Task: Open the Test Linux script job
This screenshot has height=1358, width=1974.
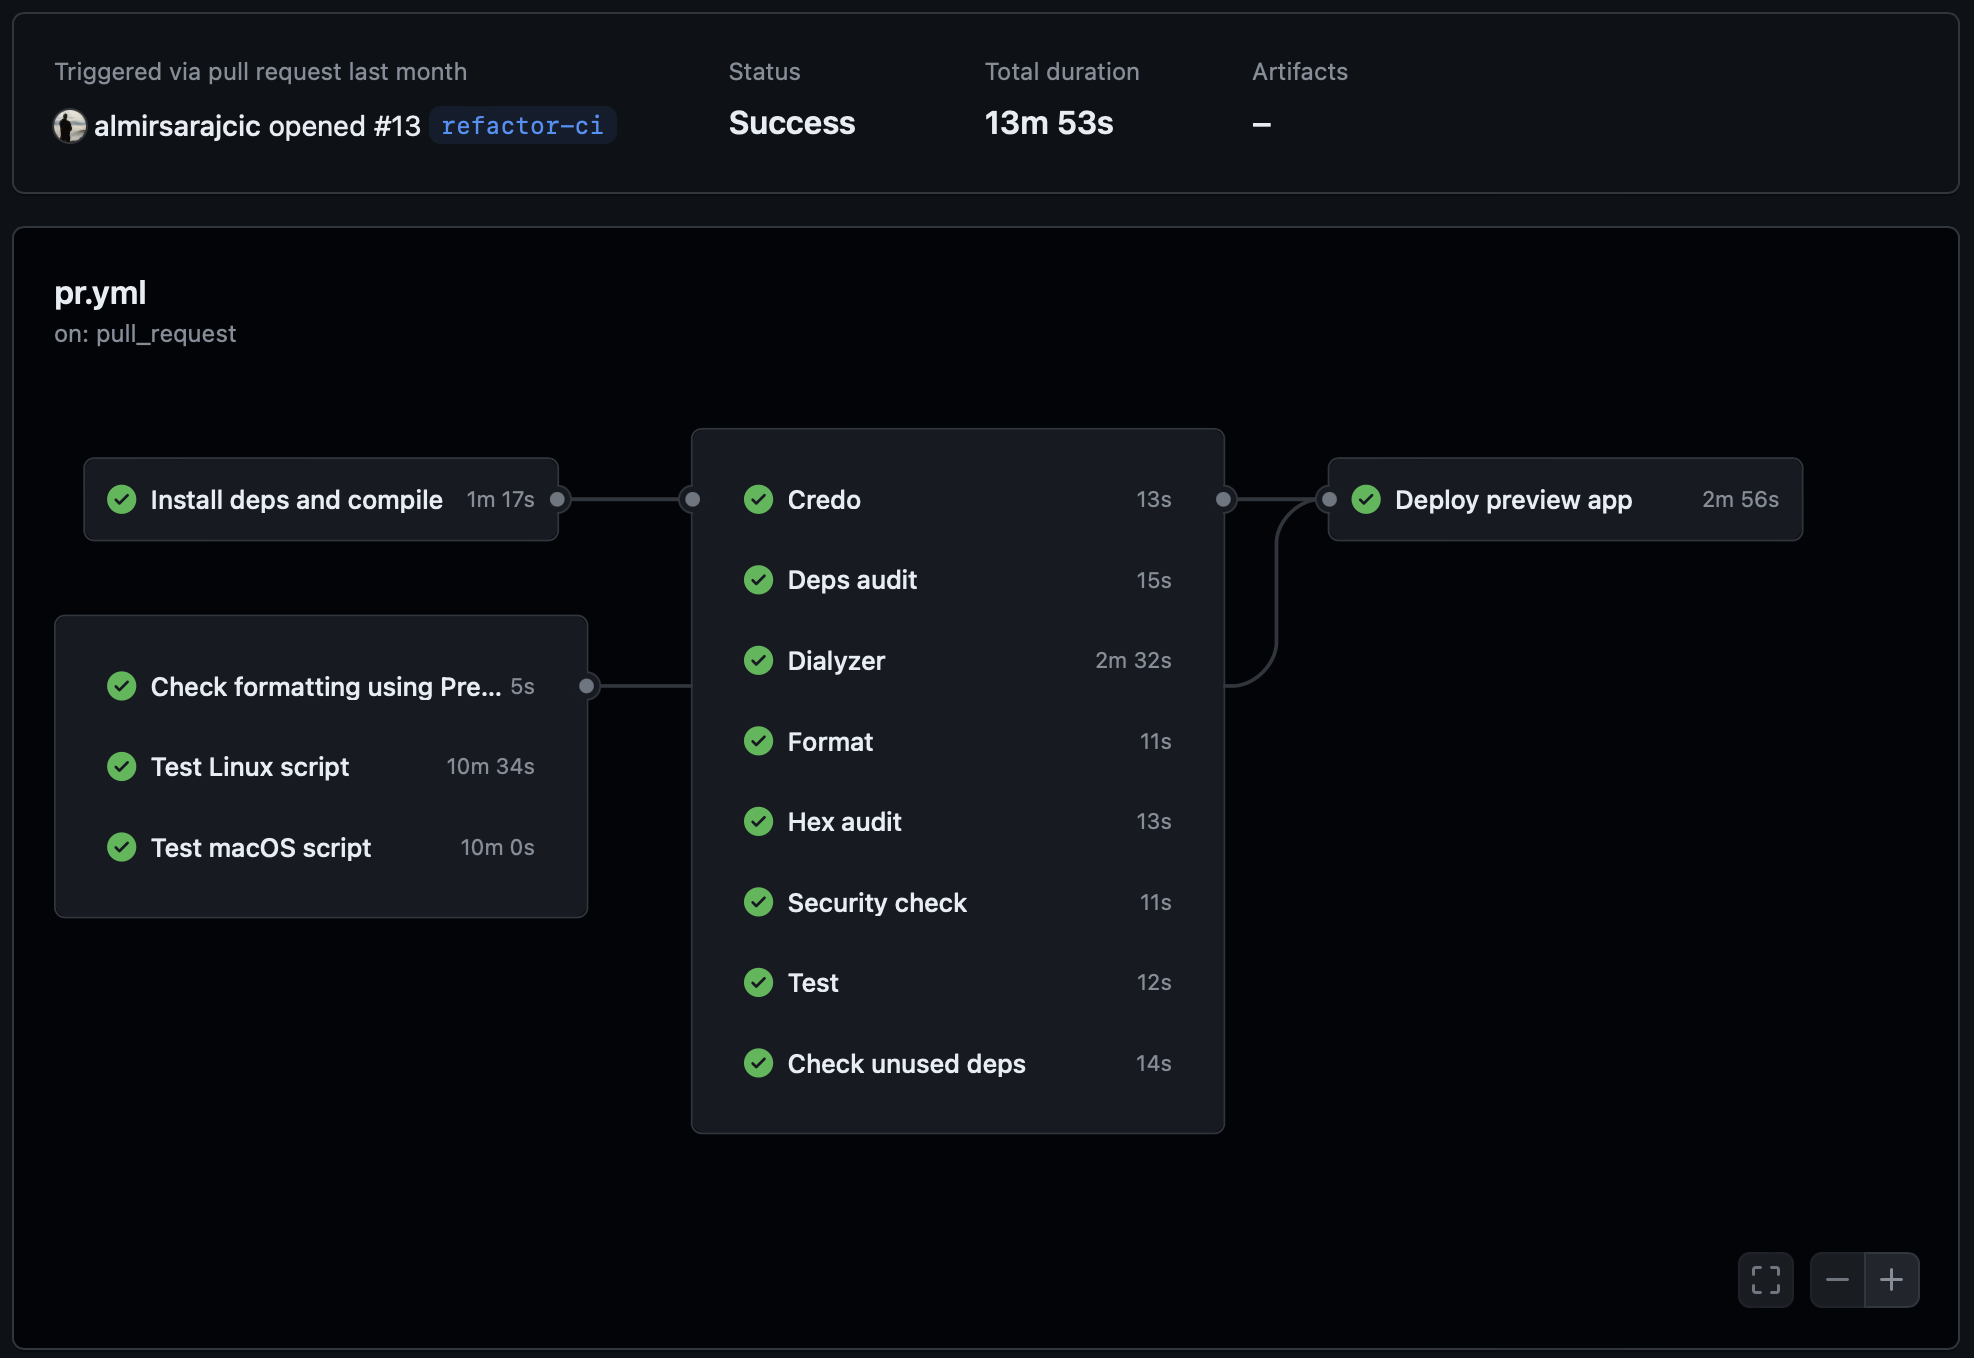Action: coord(250,767)
